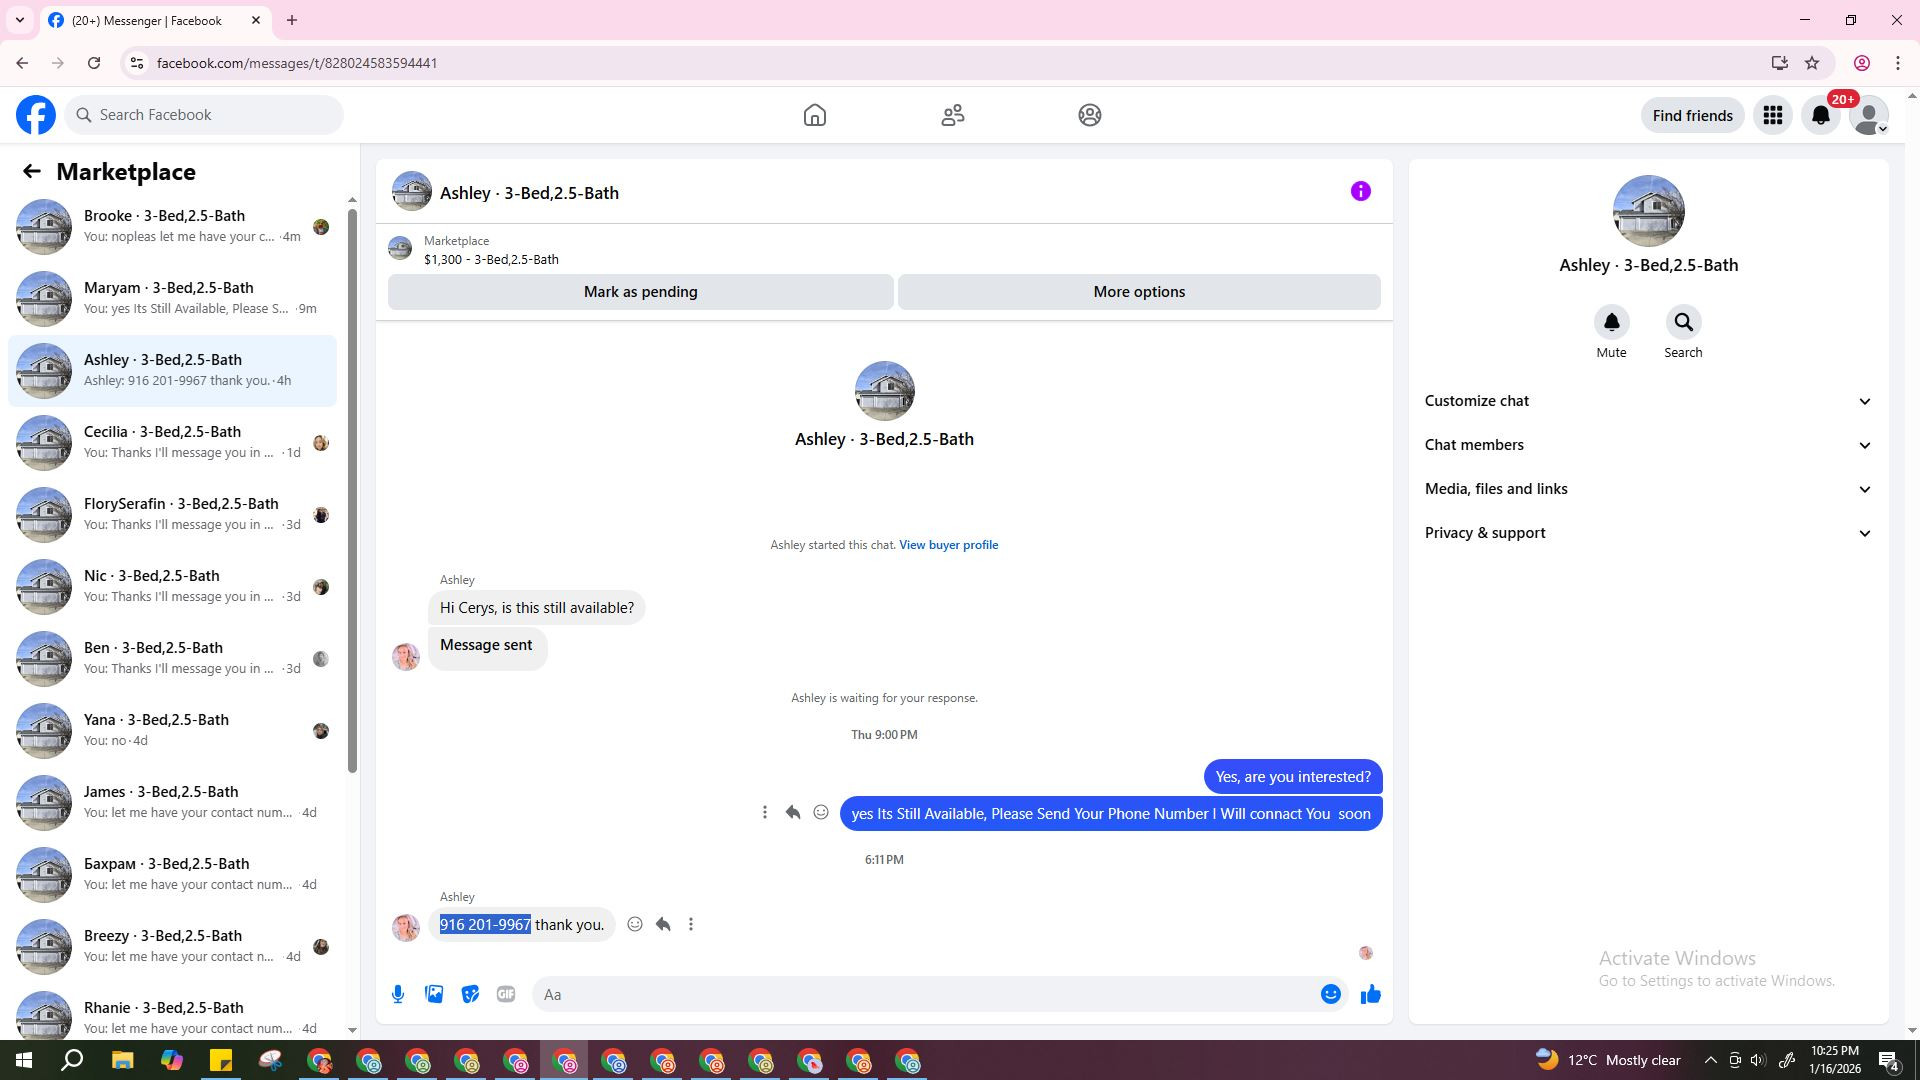Click Mark as pending button

(640, 292)
